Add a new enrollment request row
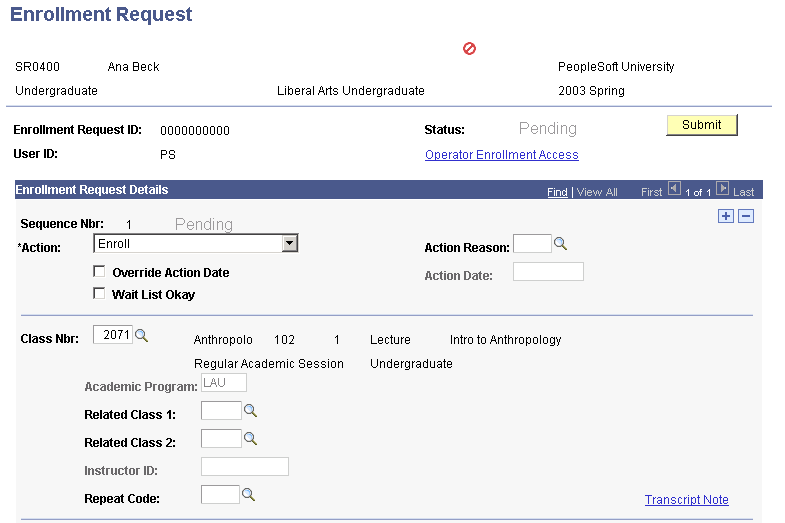Viewport: 785px width, 523px height. [726, 216]
